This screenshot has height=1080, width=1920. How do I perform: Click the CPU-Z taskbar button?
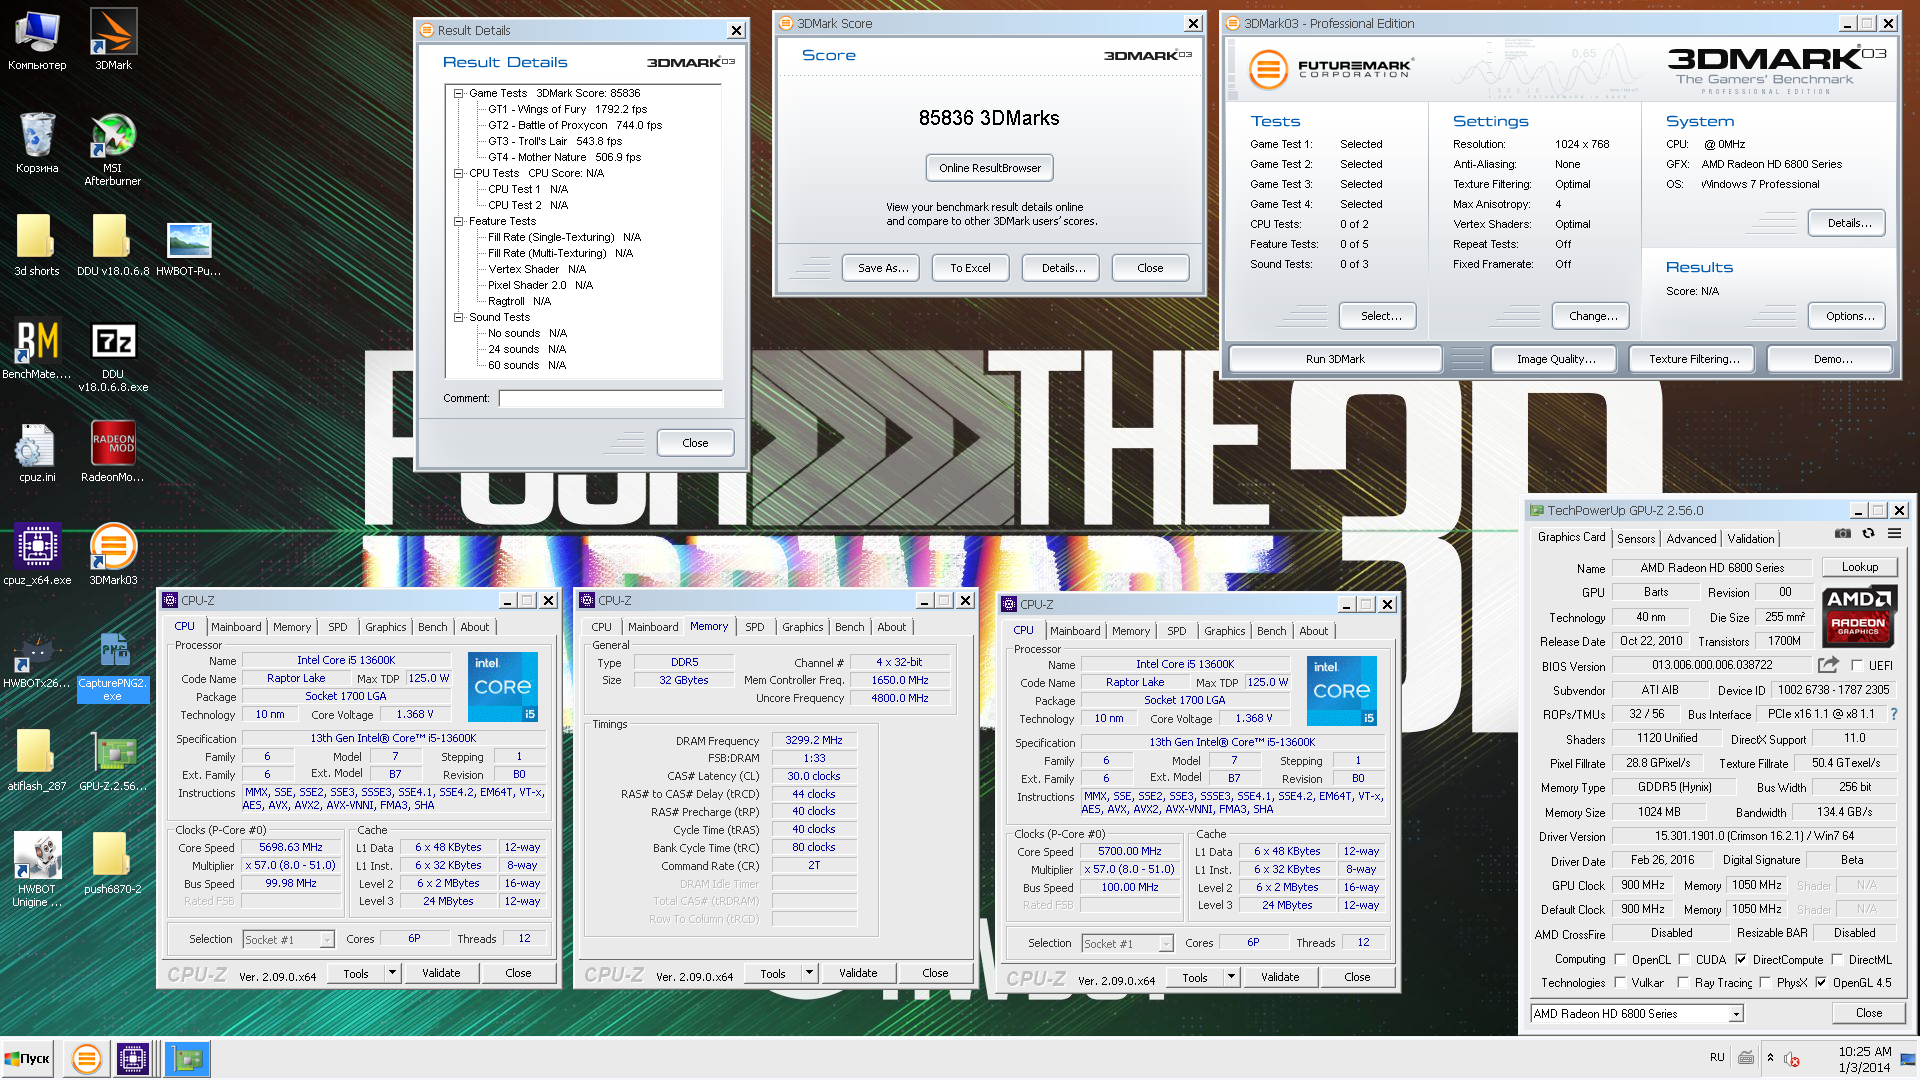(x=133, y=1058)
